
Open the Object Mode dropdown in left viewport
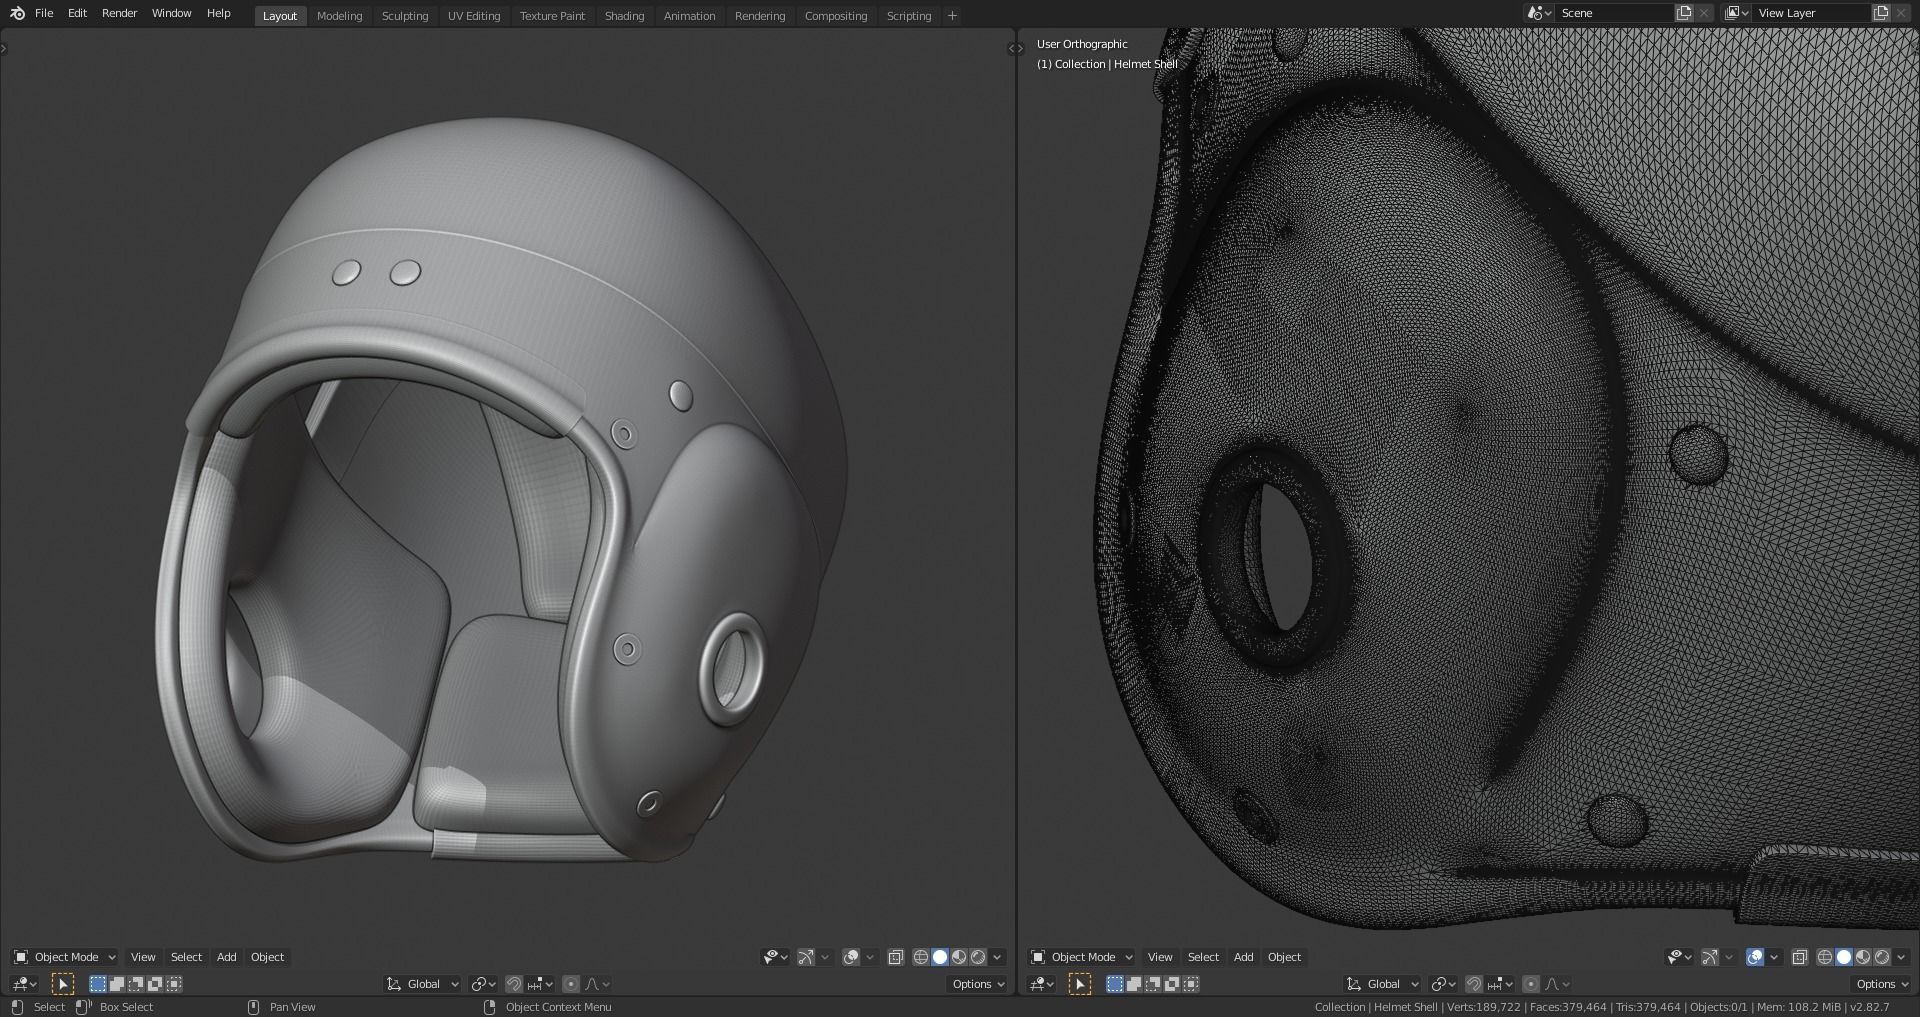[x=64, y=957]
